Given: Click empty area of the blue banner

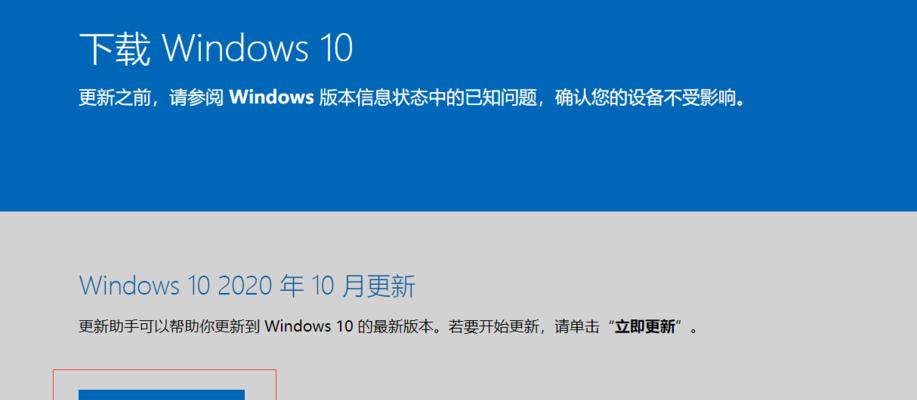Looking at the screenshot, I should point(585,164).
